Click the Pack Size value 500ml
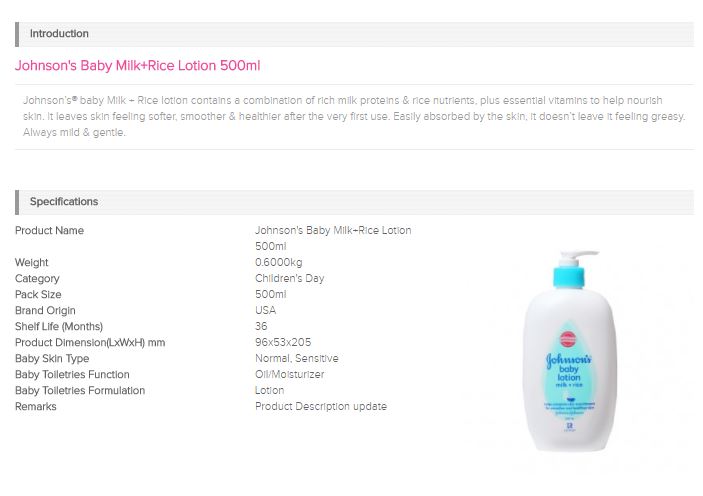This screenshot has width=703, height=496. click(x=270, y=295)
